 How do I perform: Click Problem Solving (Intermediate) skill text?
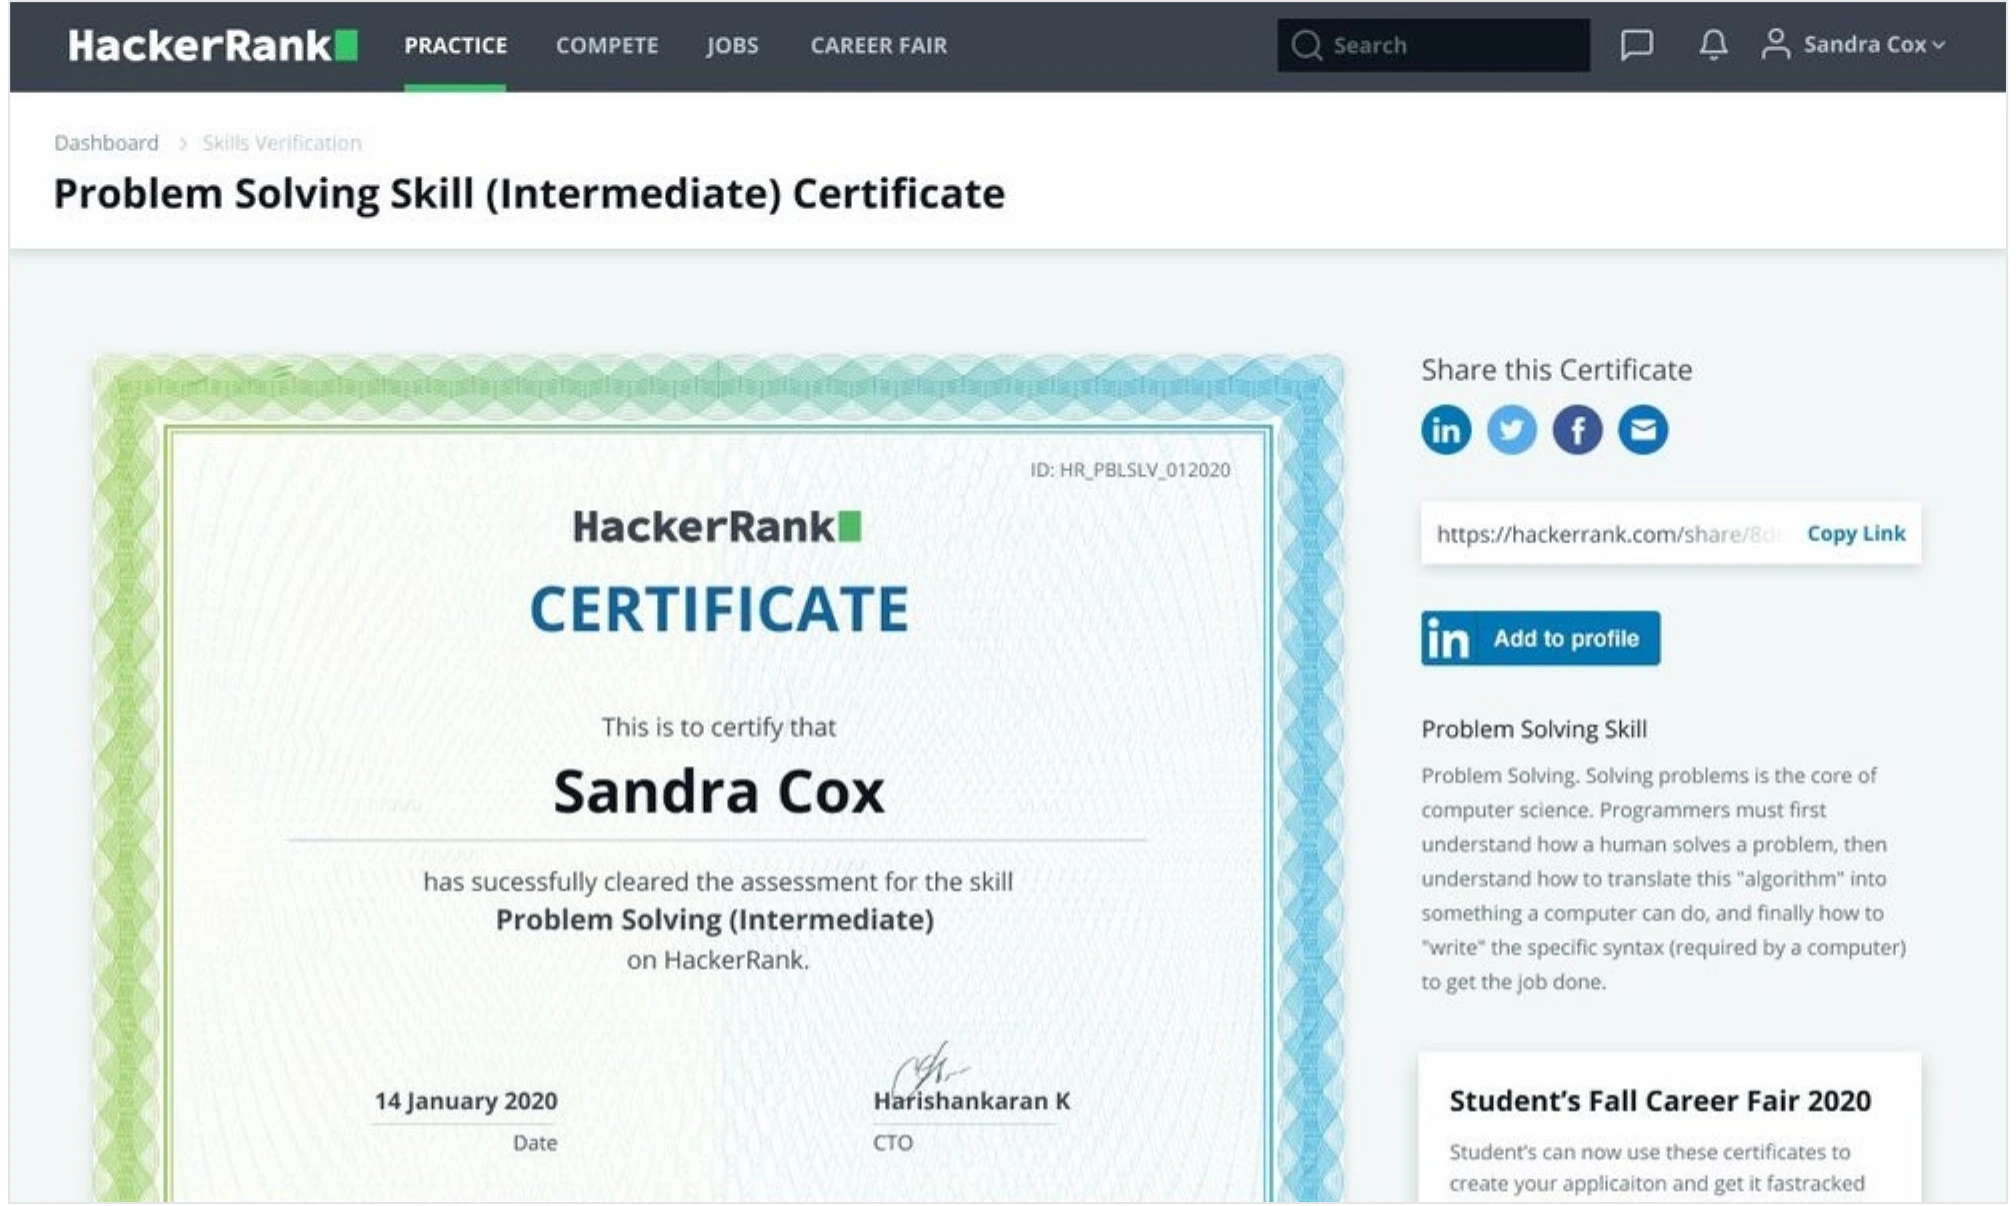click(x=714, y=920)
